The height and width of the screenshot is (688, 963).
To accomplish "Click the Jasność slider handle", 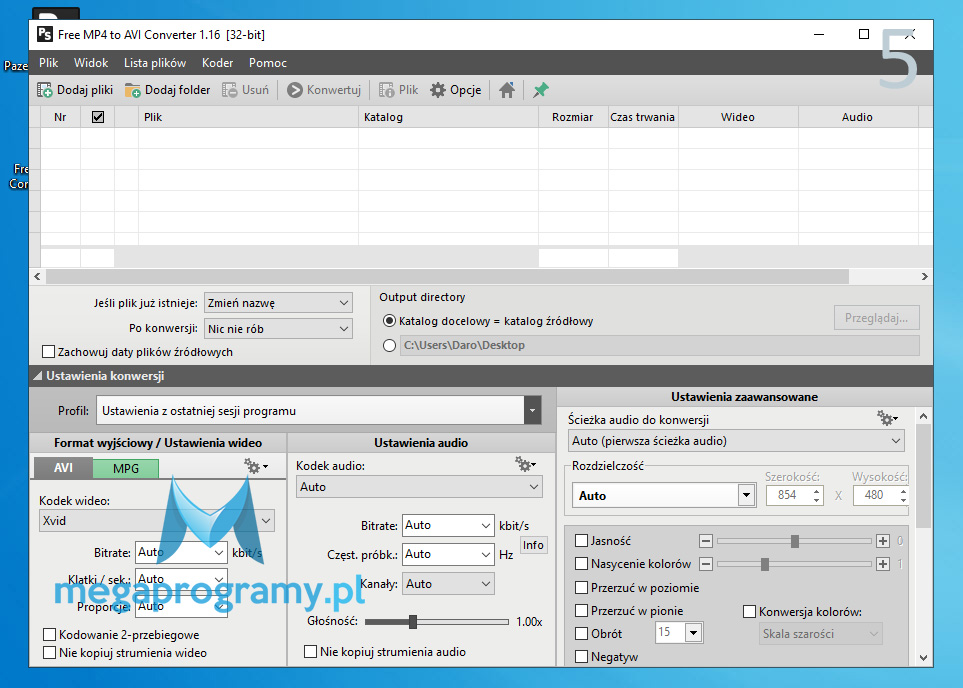I will (x=795, y=541).
